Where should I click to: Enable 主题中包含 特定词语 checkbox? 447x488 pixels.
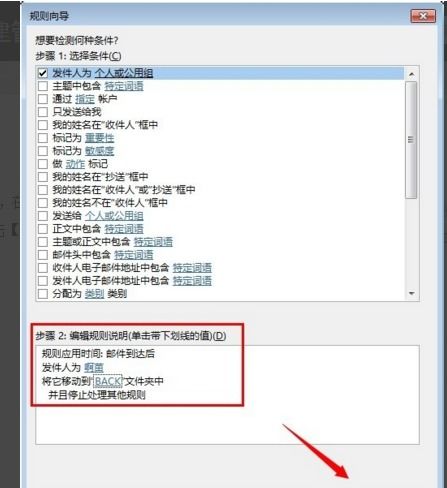click(x=43, y=86)
